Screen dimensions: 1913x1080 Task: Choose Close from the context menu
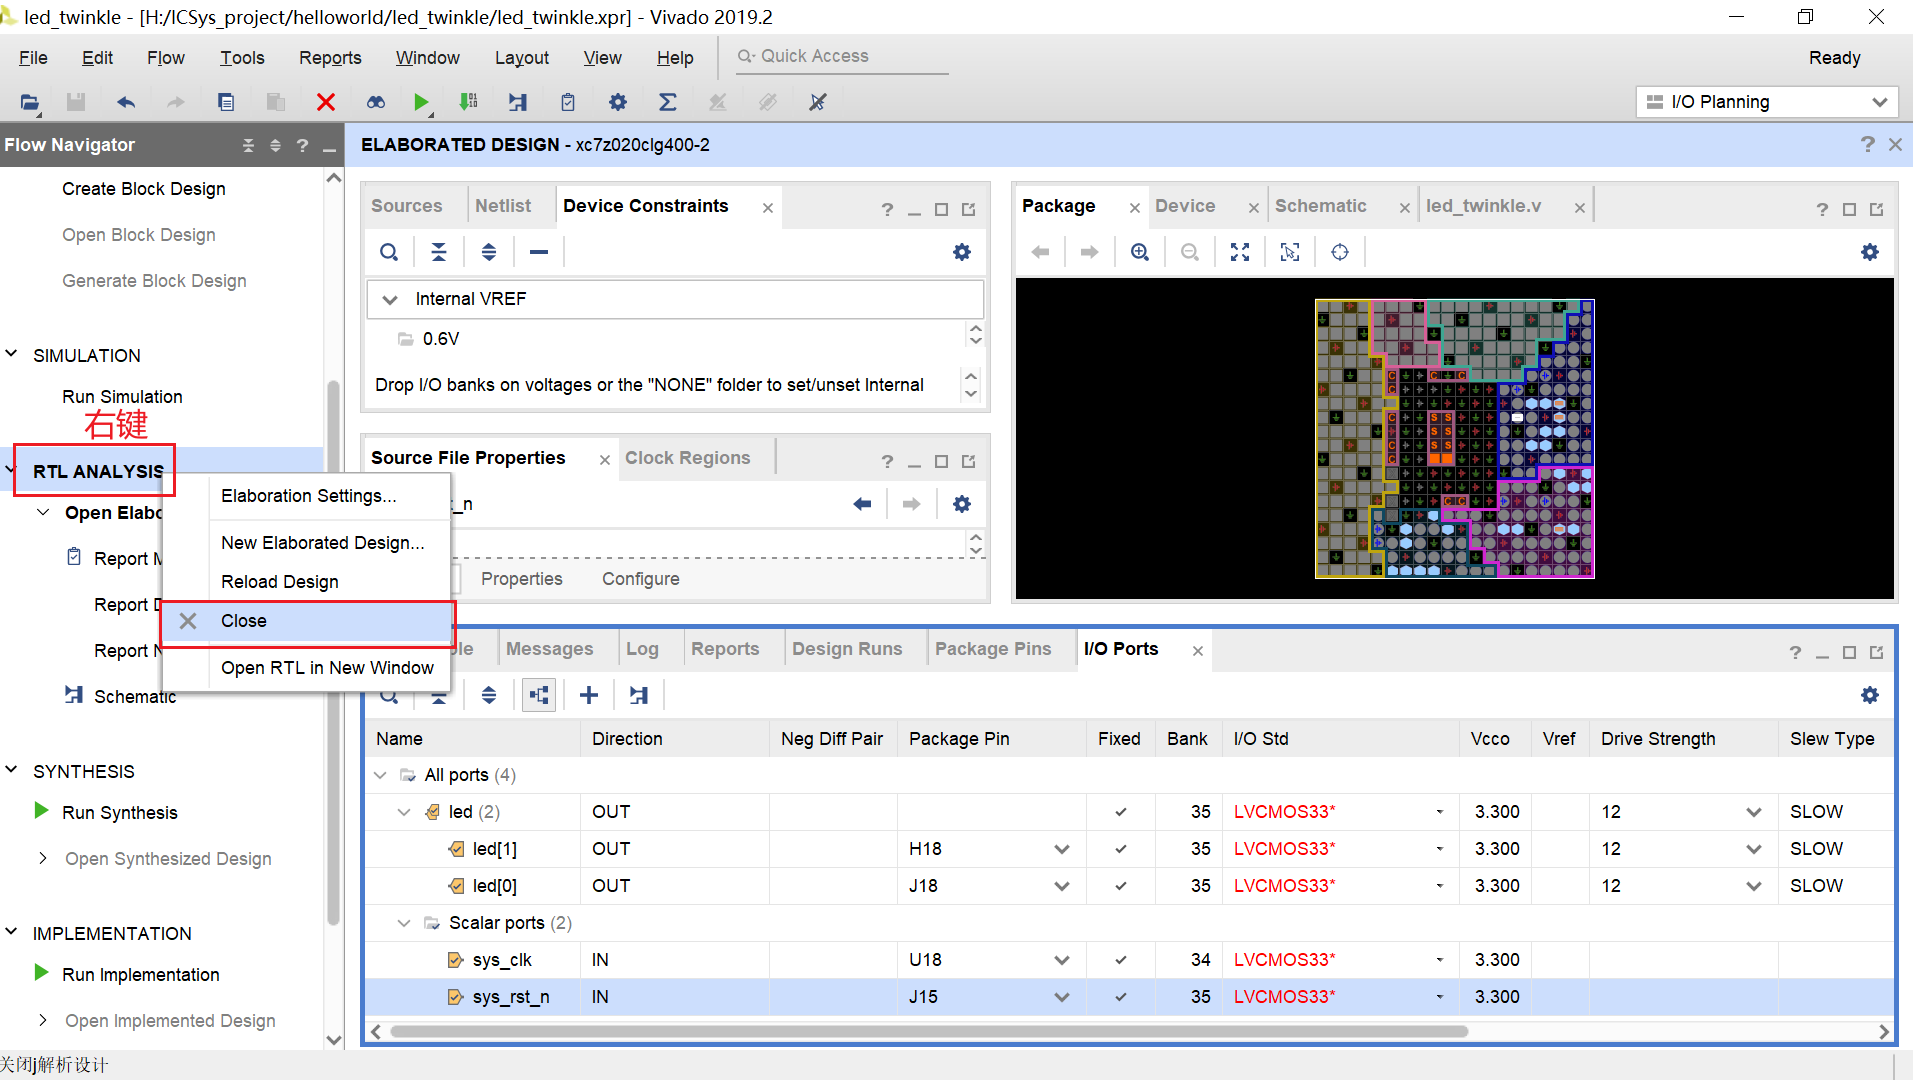point(306,621)
